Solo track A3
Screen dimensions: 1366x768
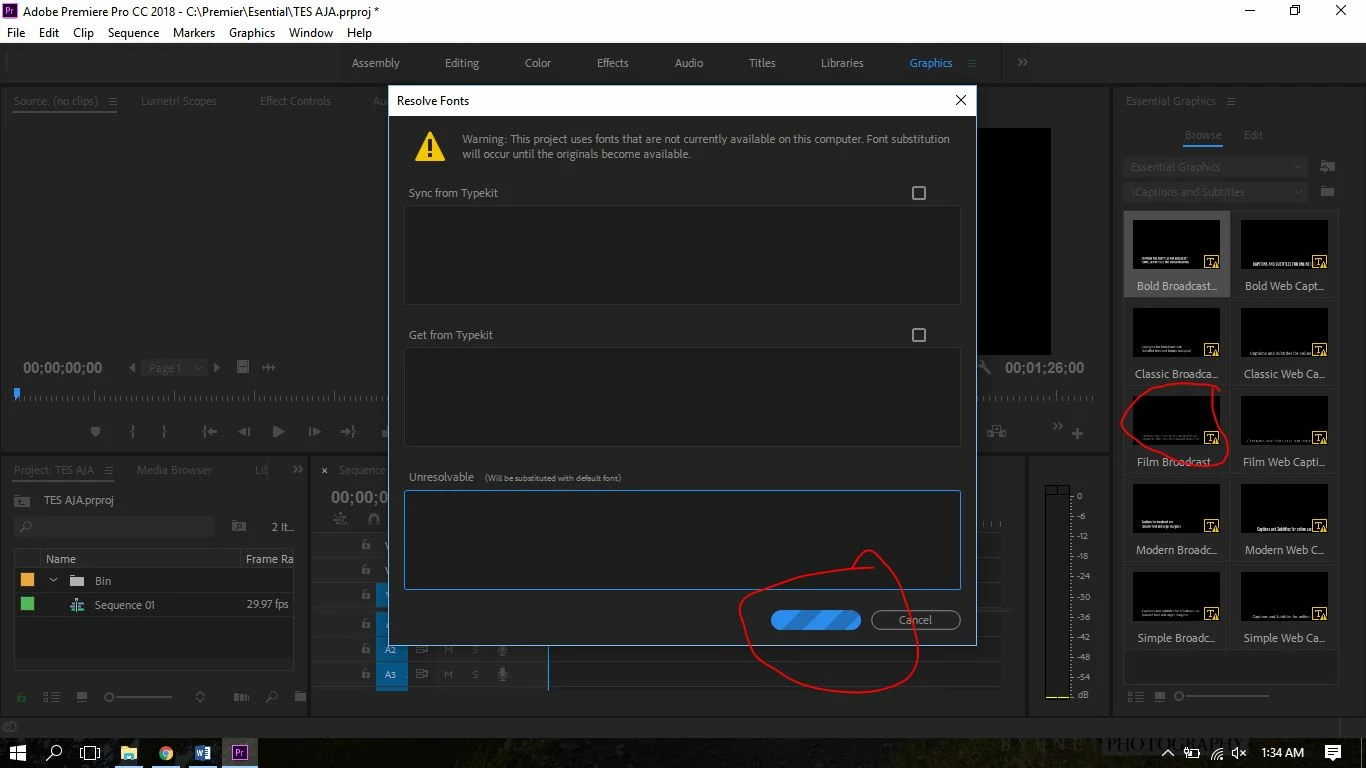tap(475, 674)
